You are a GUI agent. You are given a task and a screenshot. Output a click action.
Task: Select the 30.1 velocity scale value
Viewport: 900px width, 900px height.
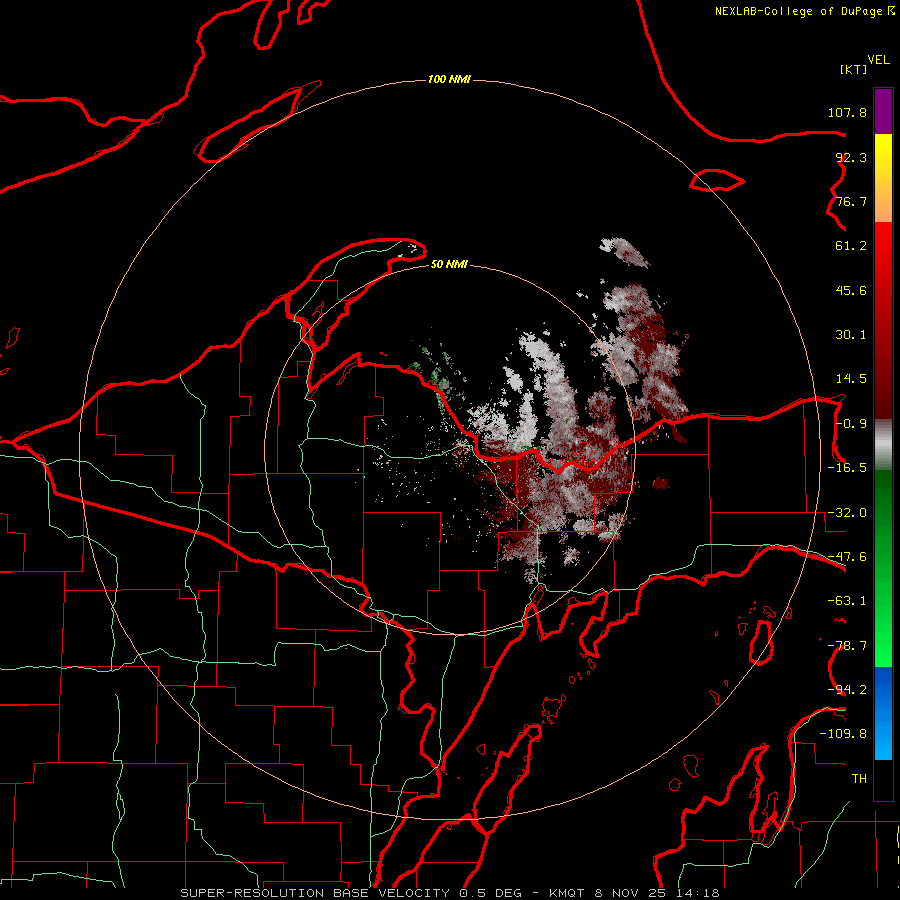click(x=851, y=335)
